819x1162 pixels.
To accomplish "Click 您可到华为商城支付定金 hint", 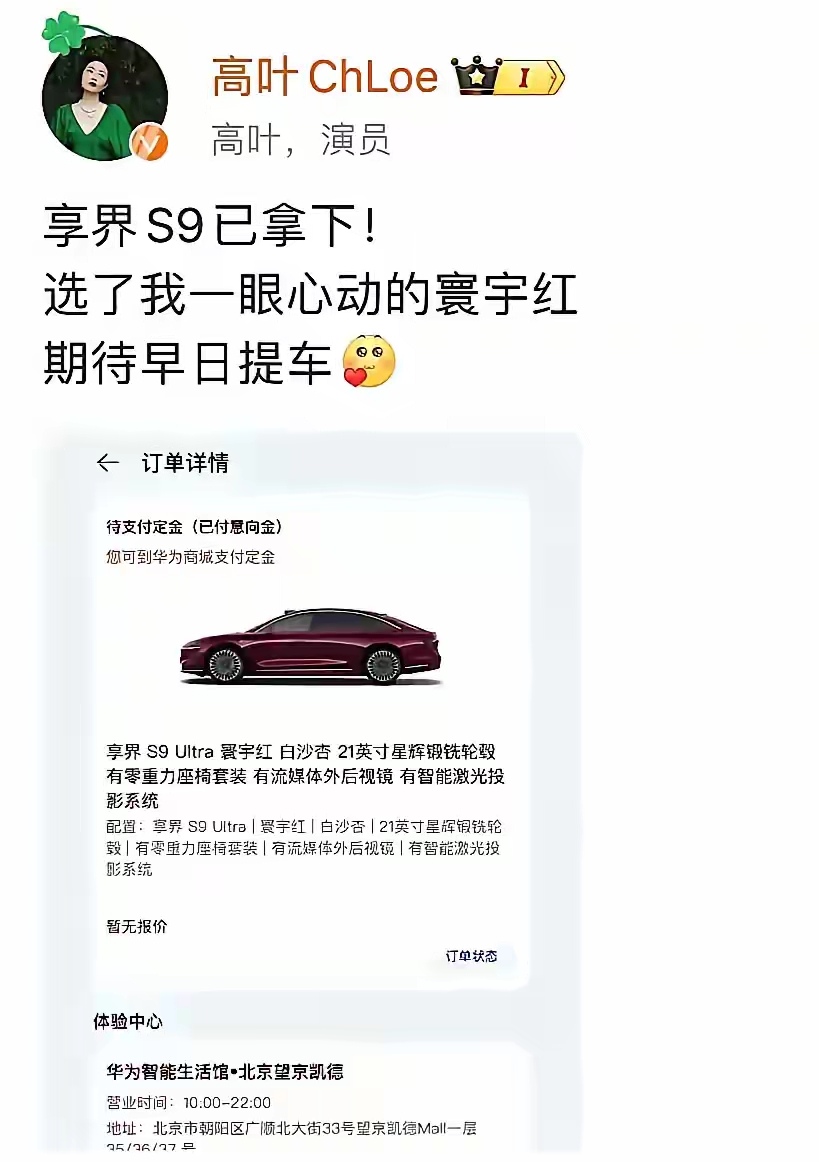I will pyautogui.click(x=190, y=557).
